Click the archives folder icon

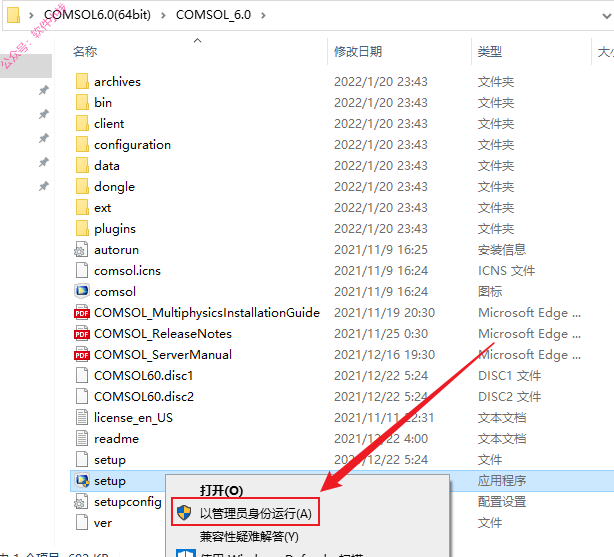tap(82, 81)
